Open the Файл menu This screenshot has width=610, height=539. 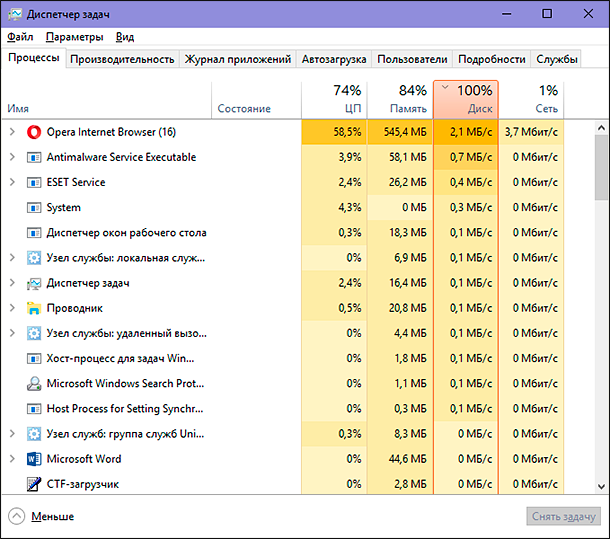coord(20,37)
